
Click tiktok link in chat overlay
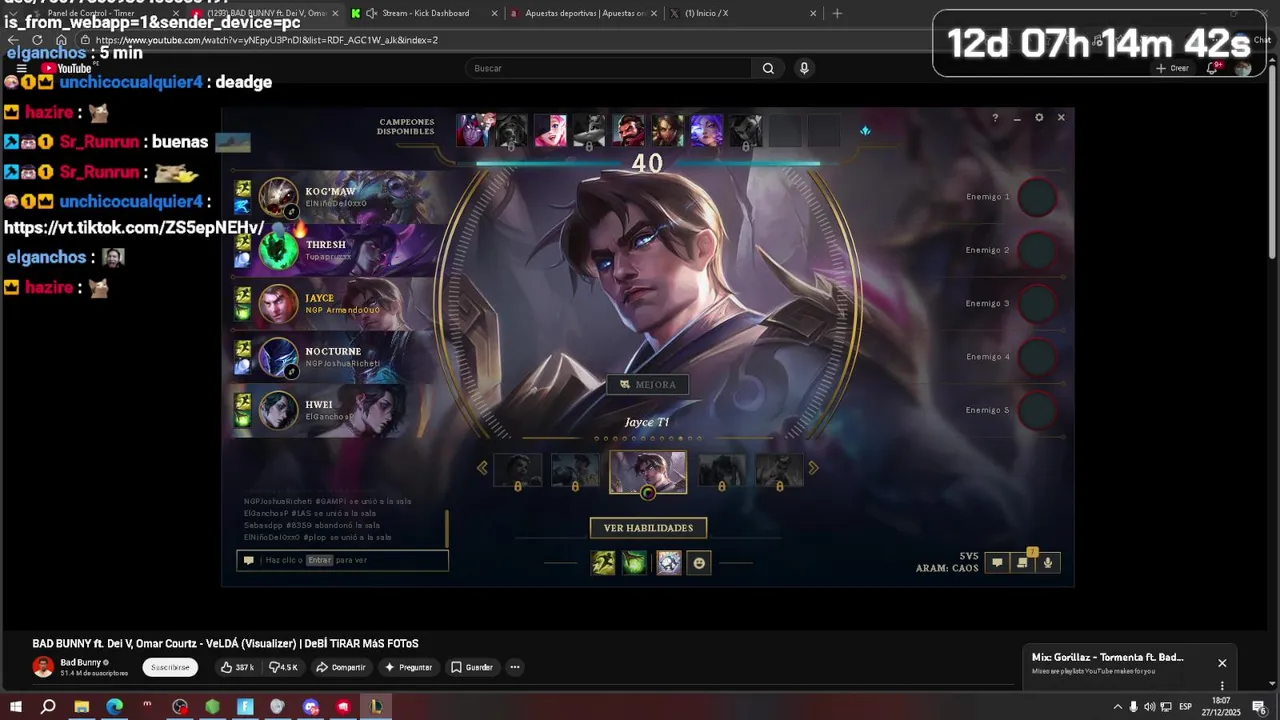point(134,228)
